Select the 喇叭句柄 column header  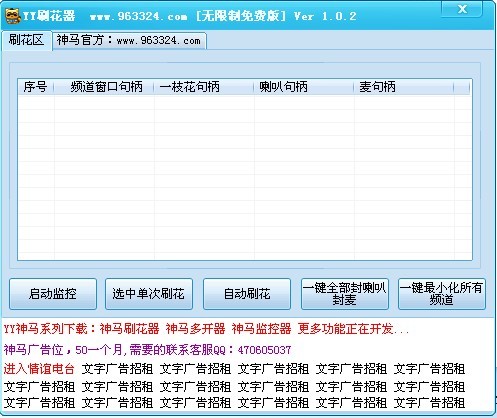pos(304,87)
